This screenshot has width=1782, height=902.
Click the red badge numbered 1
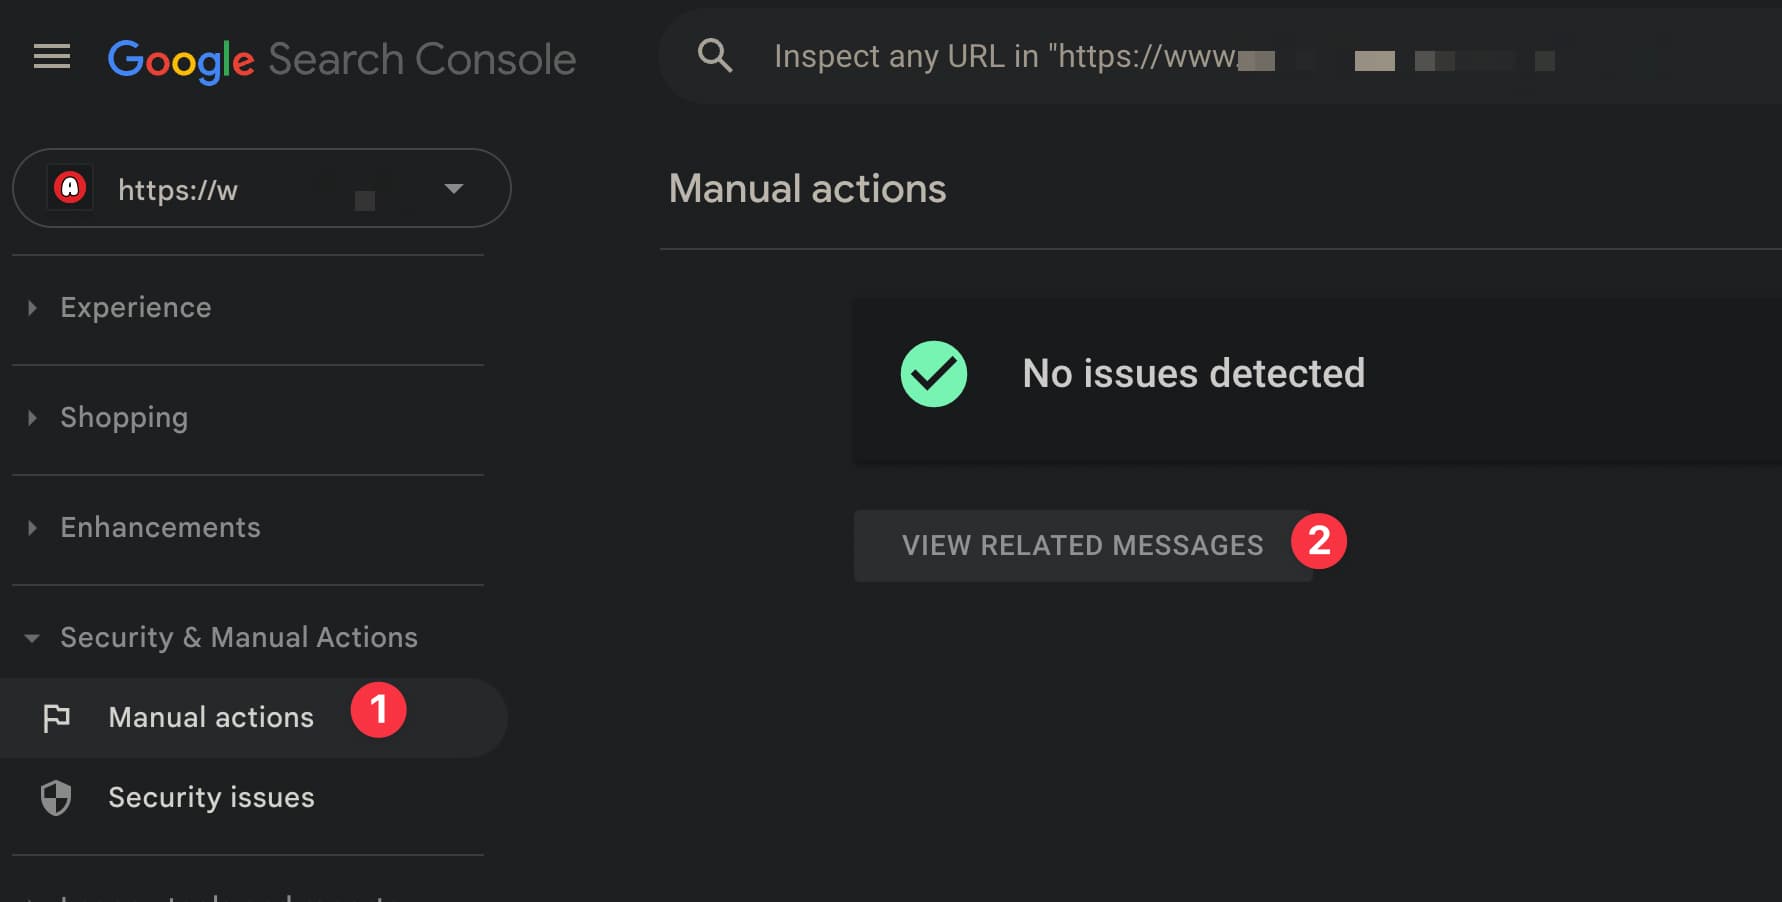(378, 710)
